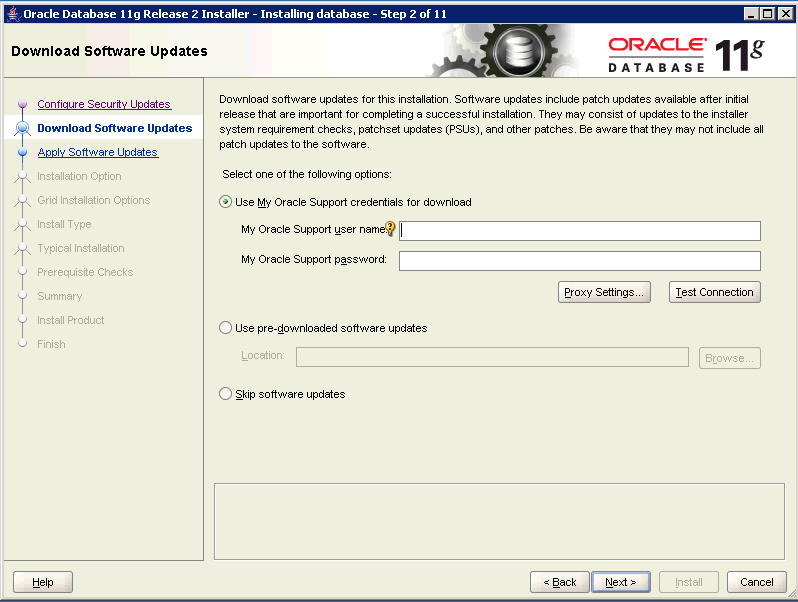798x602 pixels.
Task: Go Back to the previous step
Action: (559, 582)
